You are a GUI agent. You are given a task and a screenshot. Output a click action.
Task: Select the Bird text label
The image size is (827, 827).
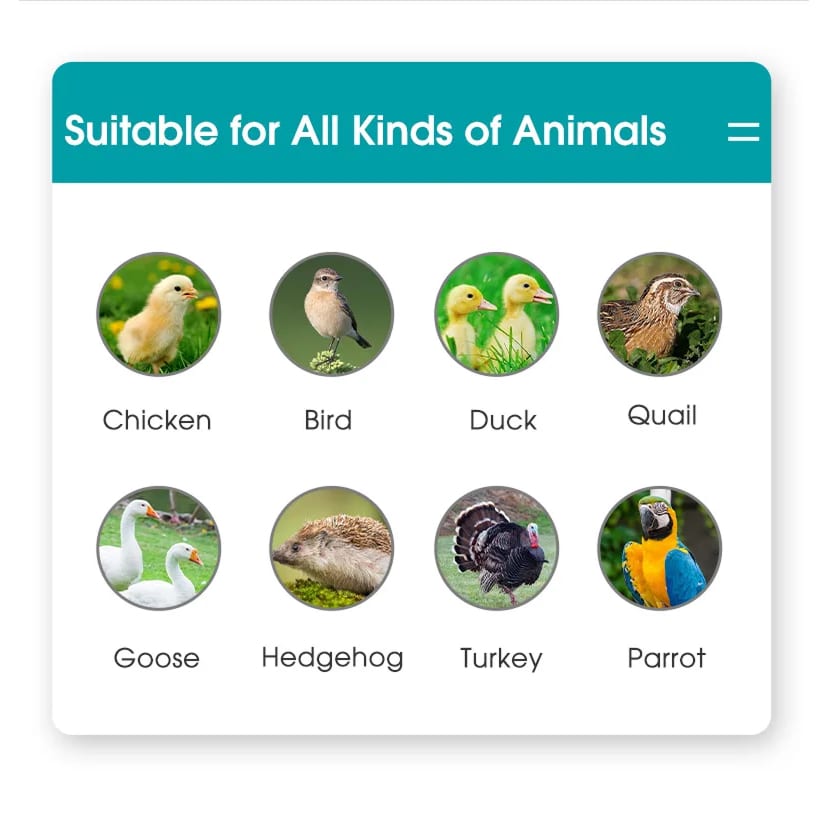[x=328, y=420]
